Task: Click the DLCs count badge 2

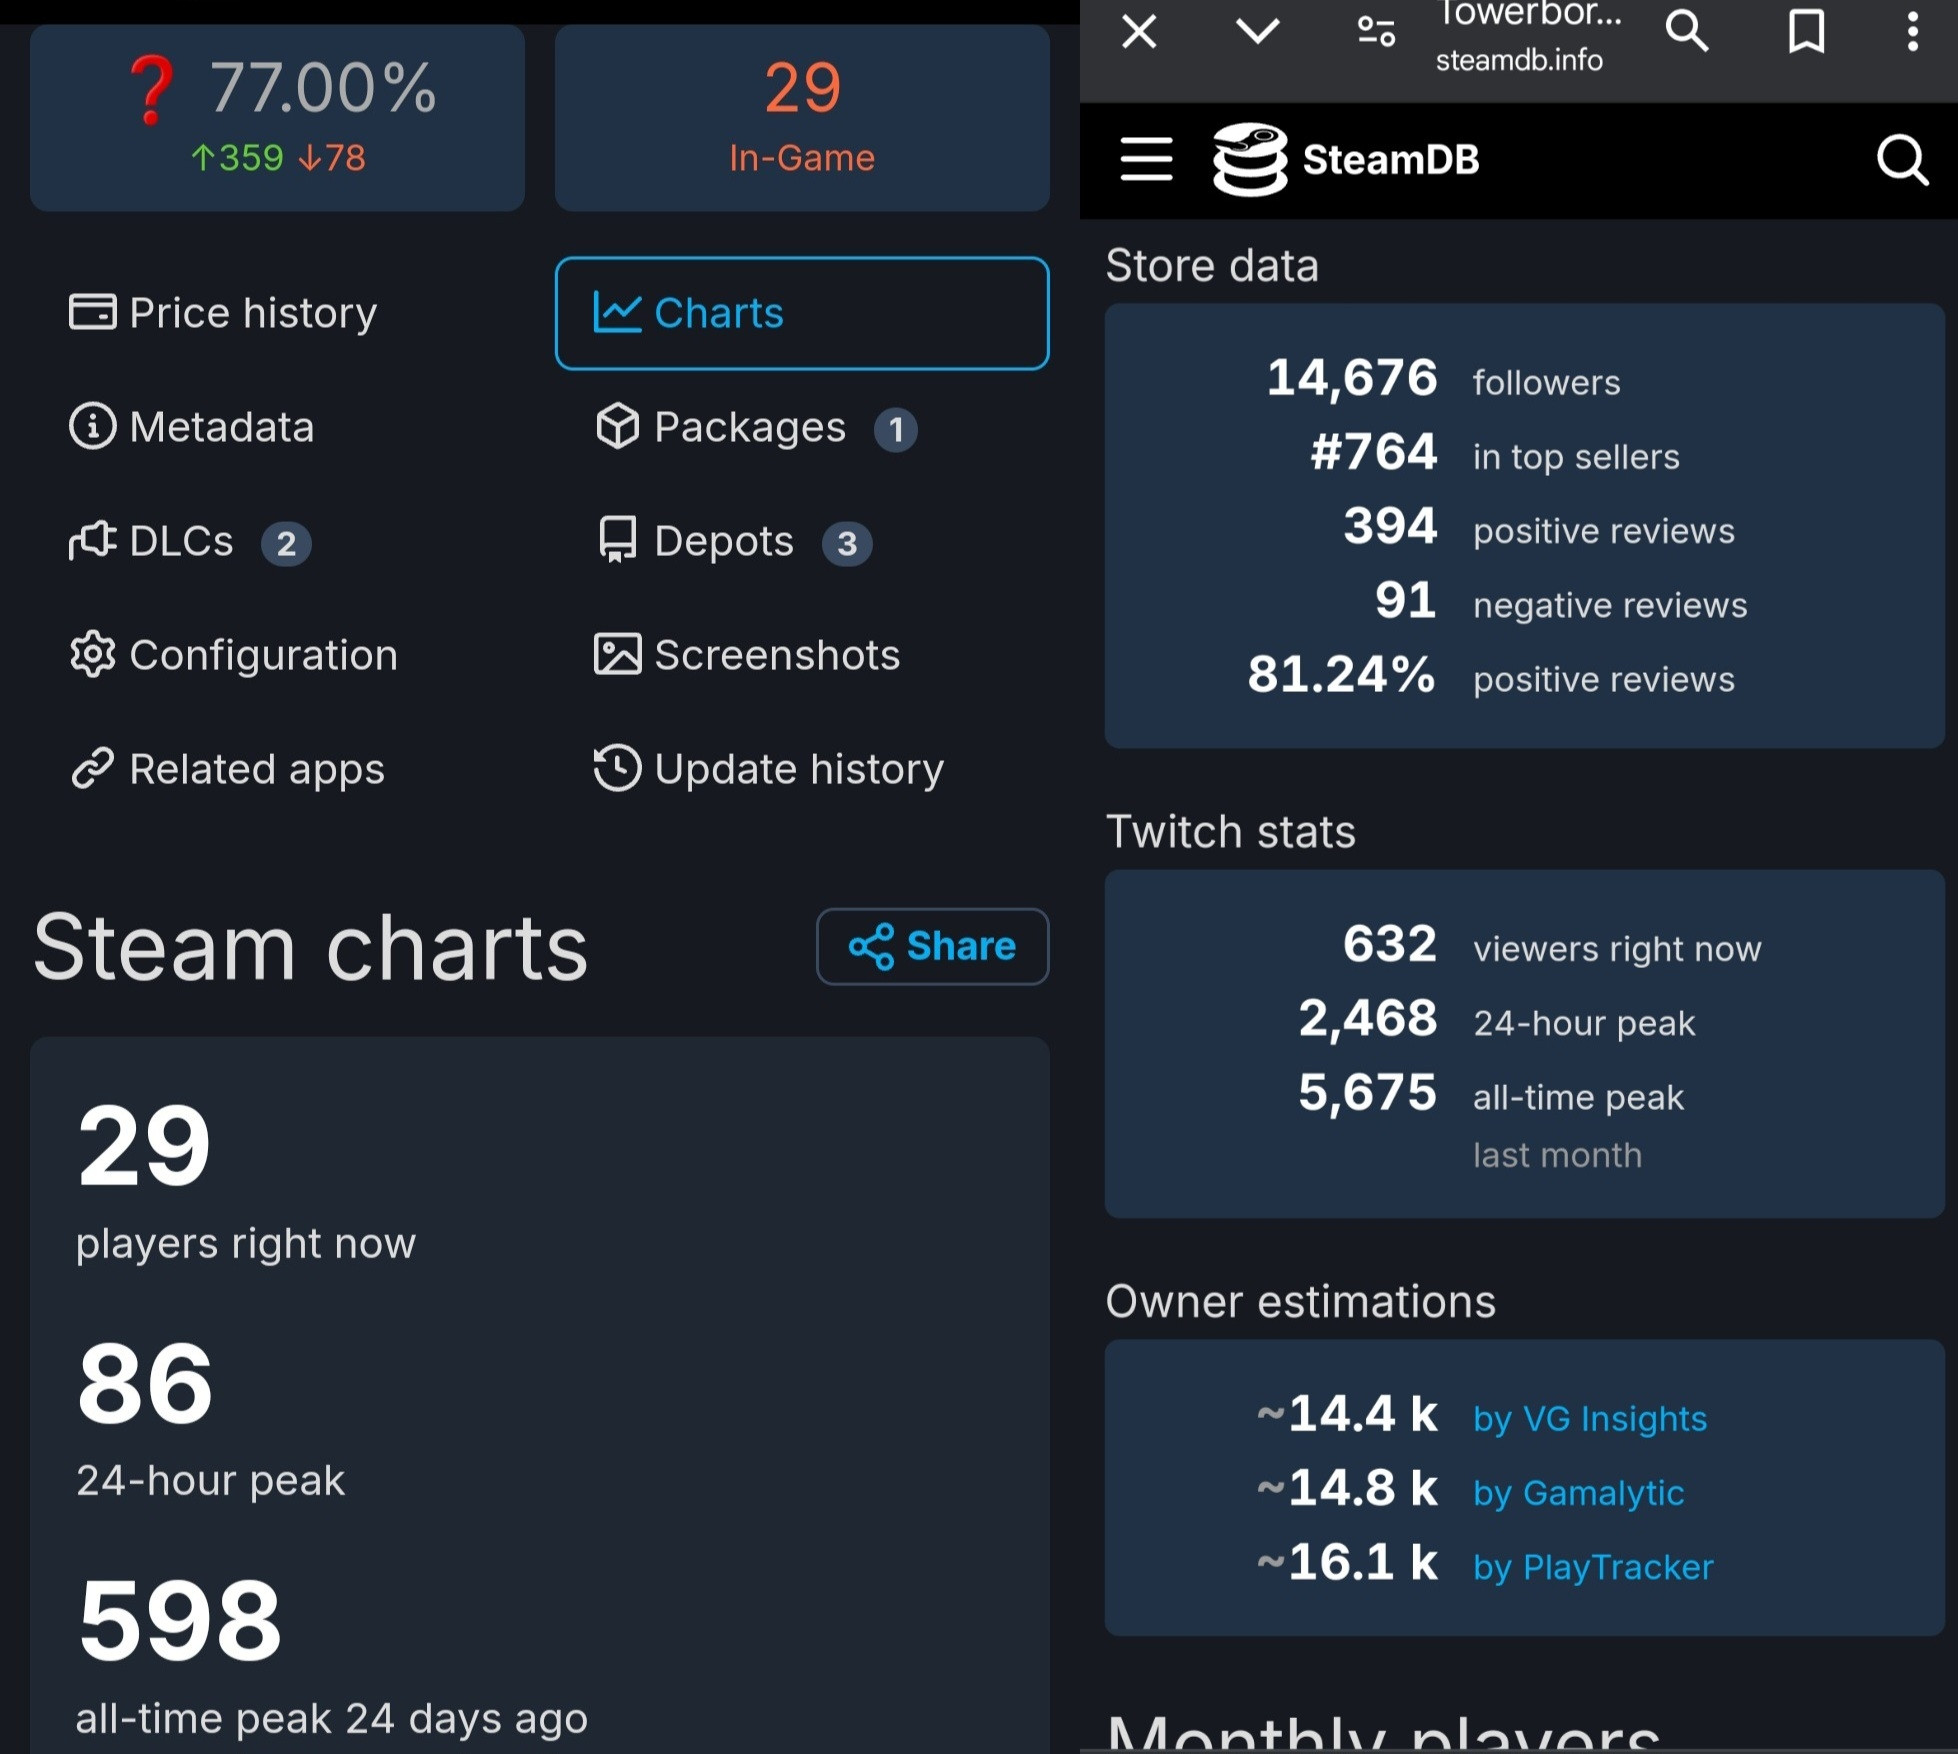Action: tap(286, 544)
